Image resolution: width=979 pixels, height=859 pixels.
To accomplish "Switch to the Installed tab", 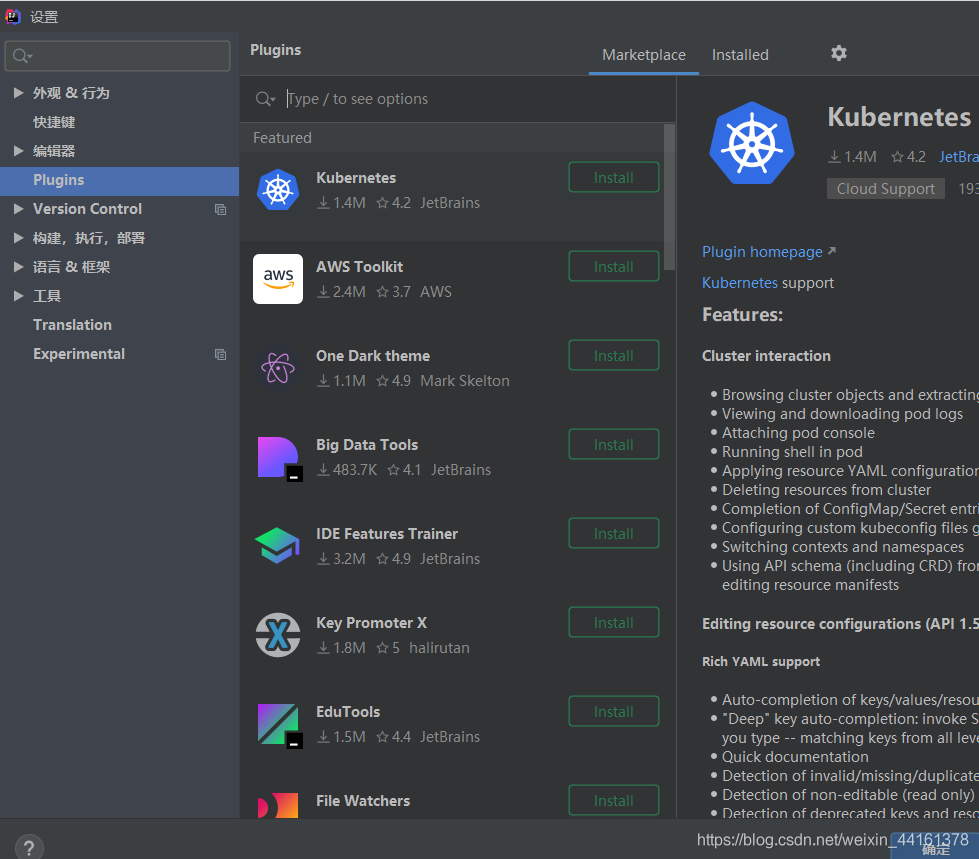I will (x=740, y=55).
